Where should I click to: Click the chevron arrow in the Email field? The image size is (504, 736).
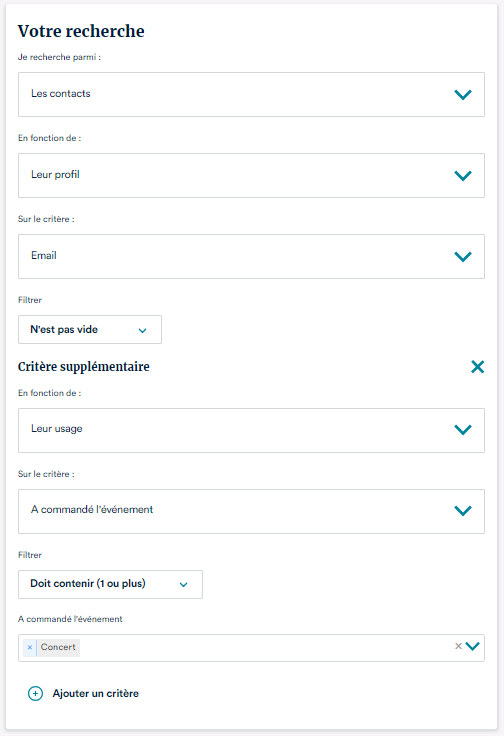click(x=463, y=257)
